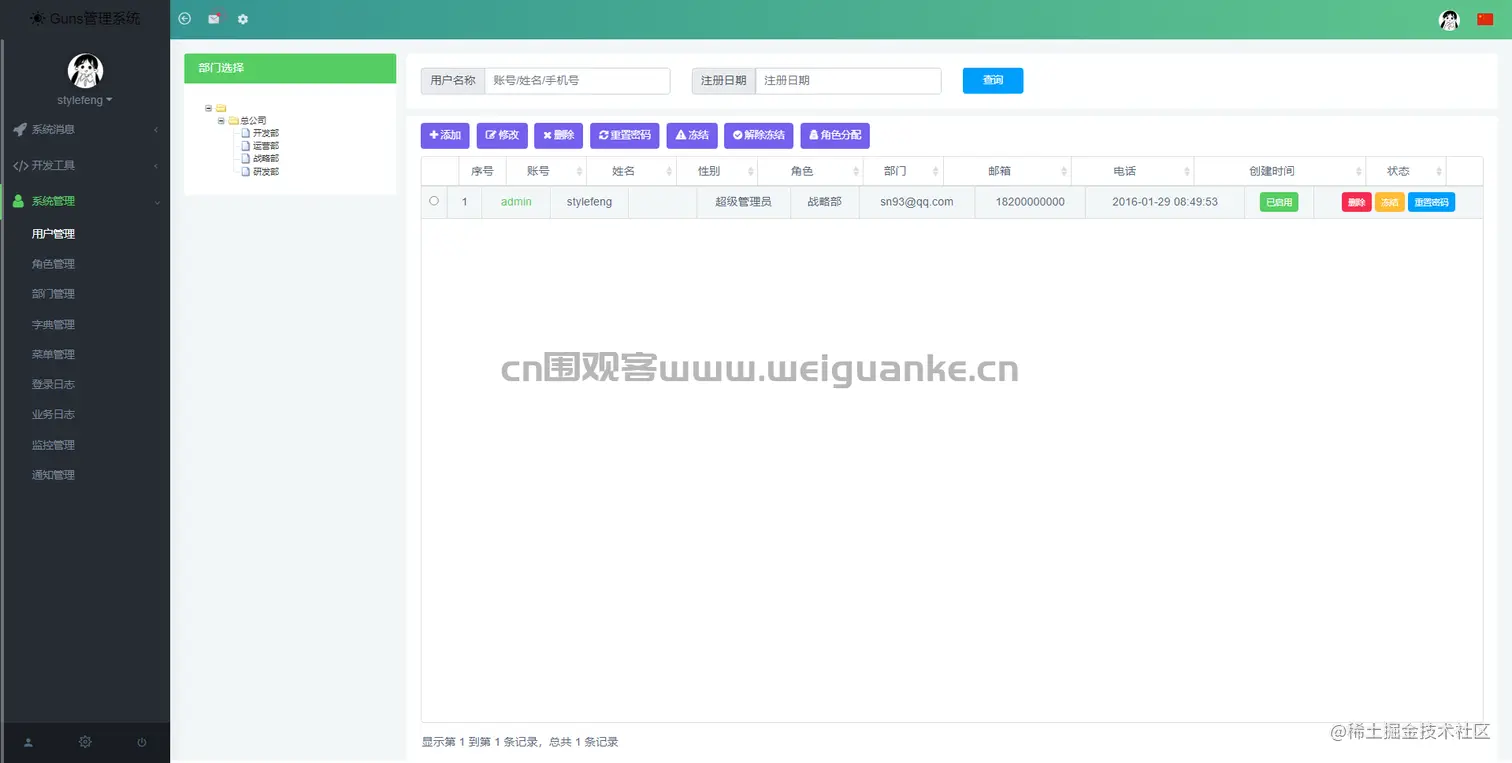Image resolution: width=1512 pixels, height=763 pixels.
Task: Select 战略部 in the department tree
Action: (x=266, y=158)
